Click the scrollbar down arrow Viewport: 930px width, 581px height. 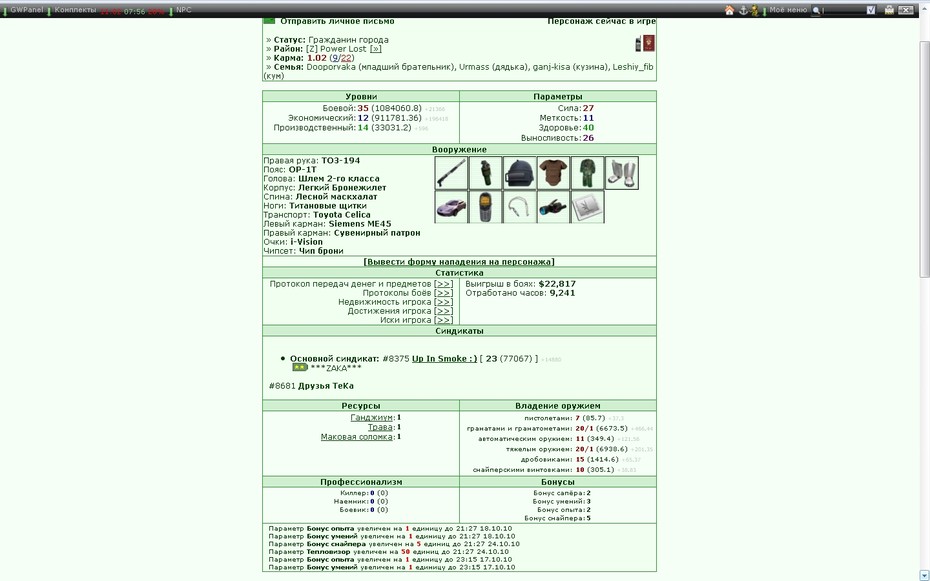(924, 575)
